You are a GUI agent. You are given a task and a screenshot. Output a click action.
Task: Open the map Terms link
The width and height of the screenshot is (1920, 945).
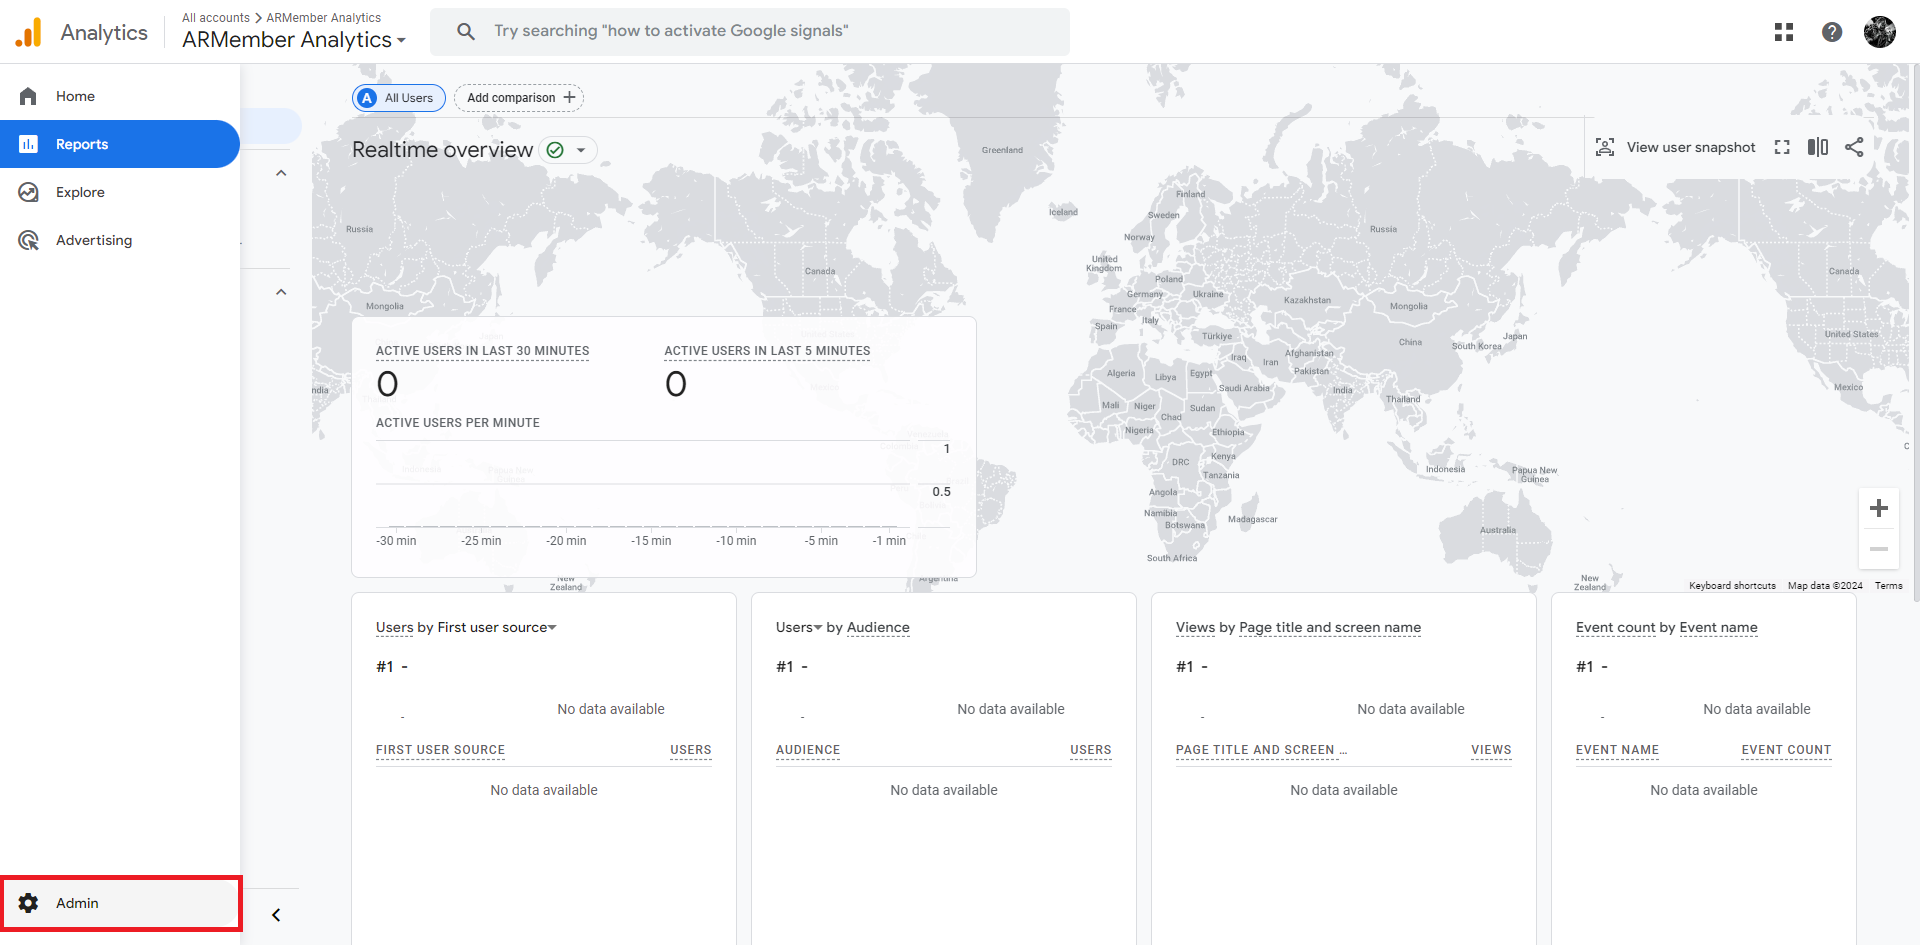(x=1888, y=586)
